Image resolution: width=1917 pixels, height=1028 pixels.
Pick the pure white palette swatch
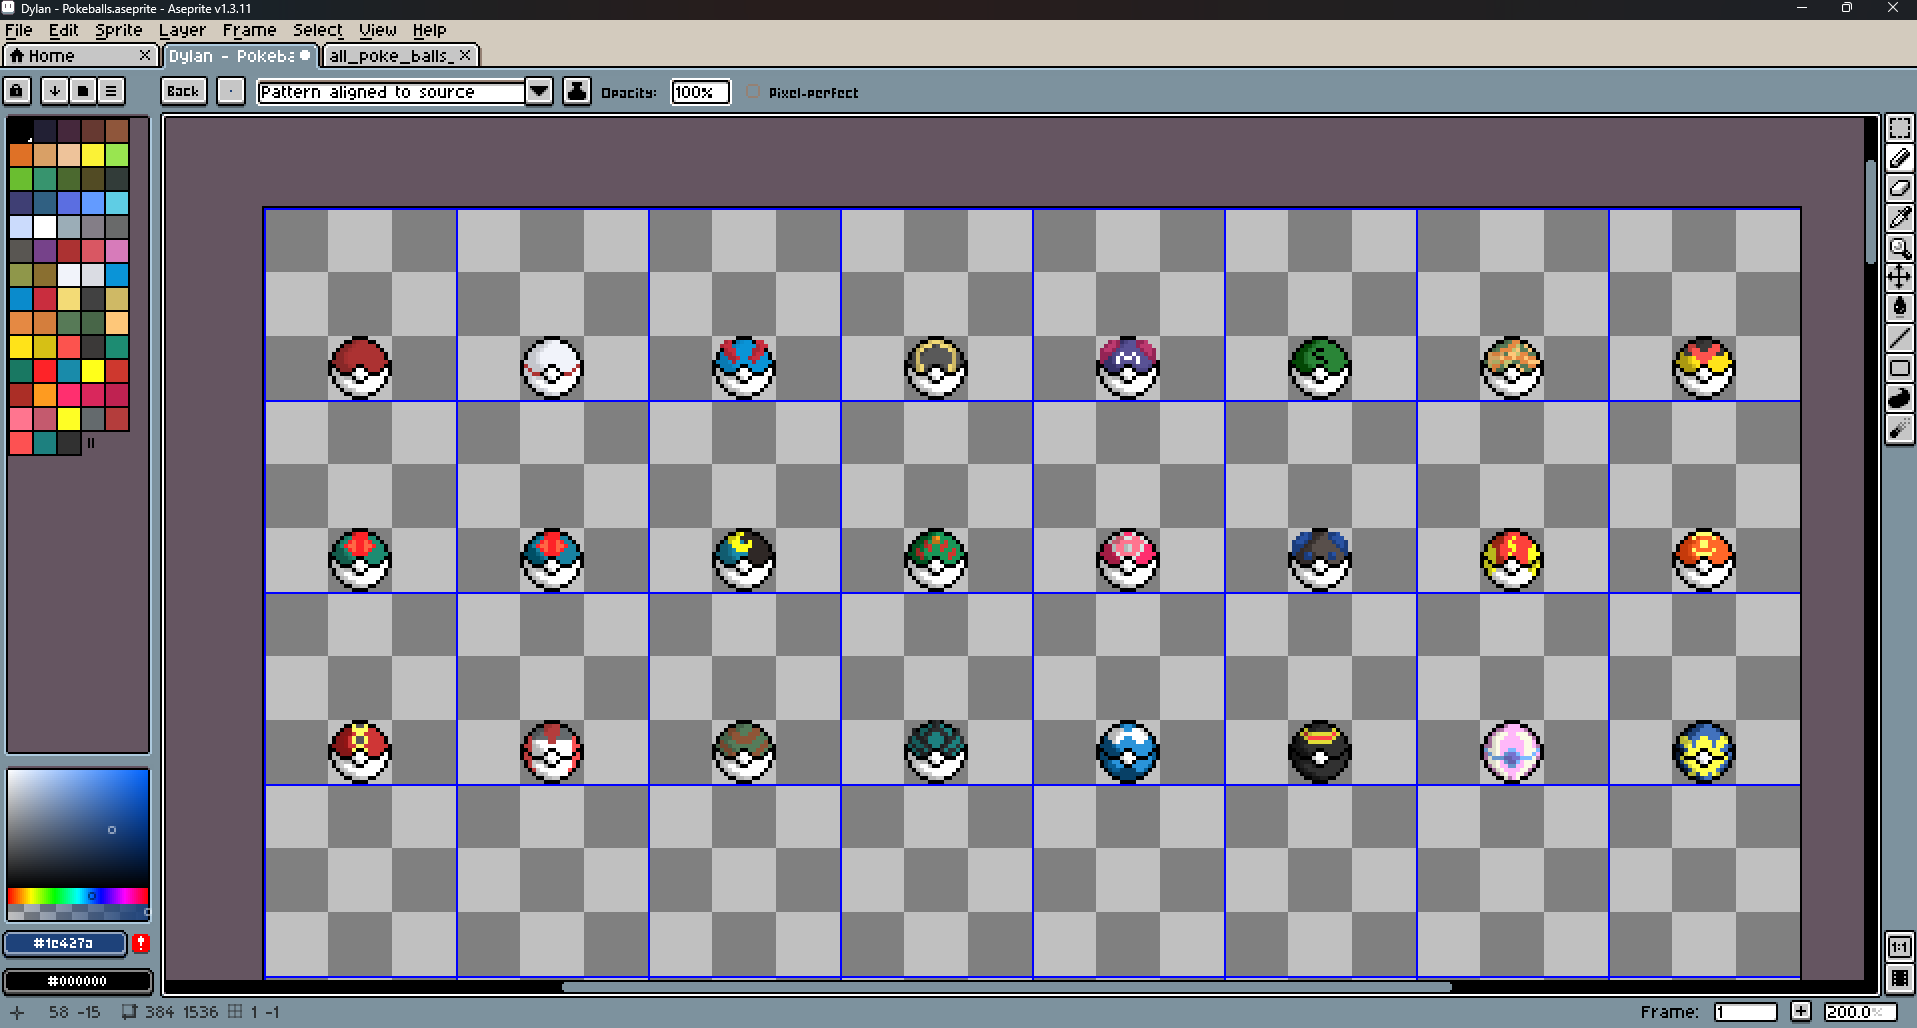point(44,227)
